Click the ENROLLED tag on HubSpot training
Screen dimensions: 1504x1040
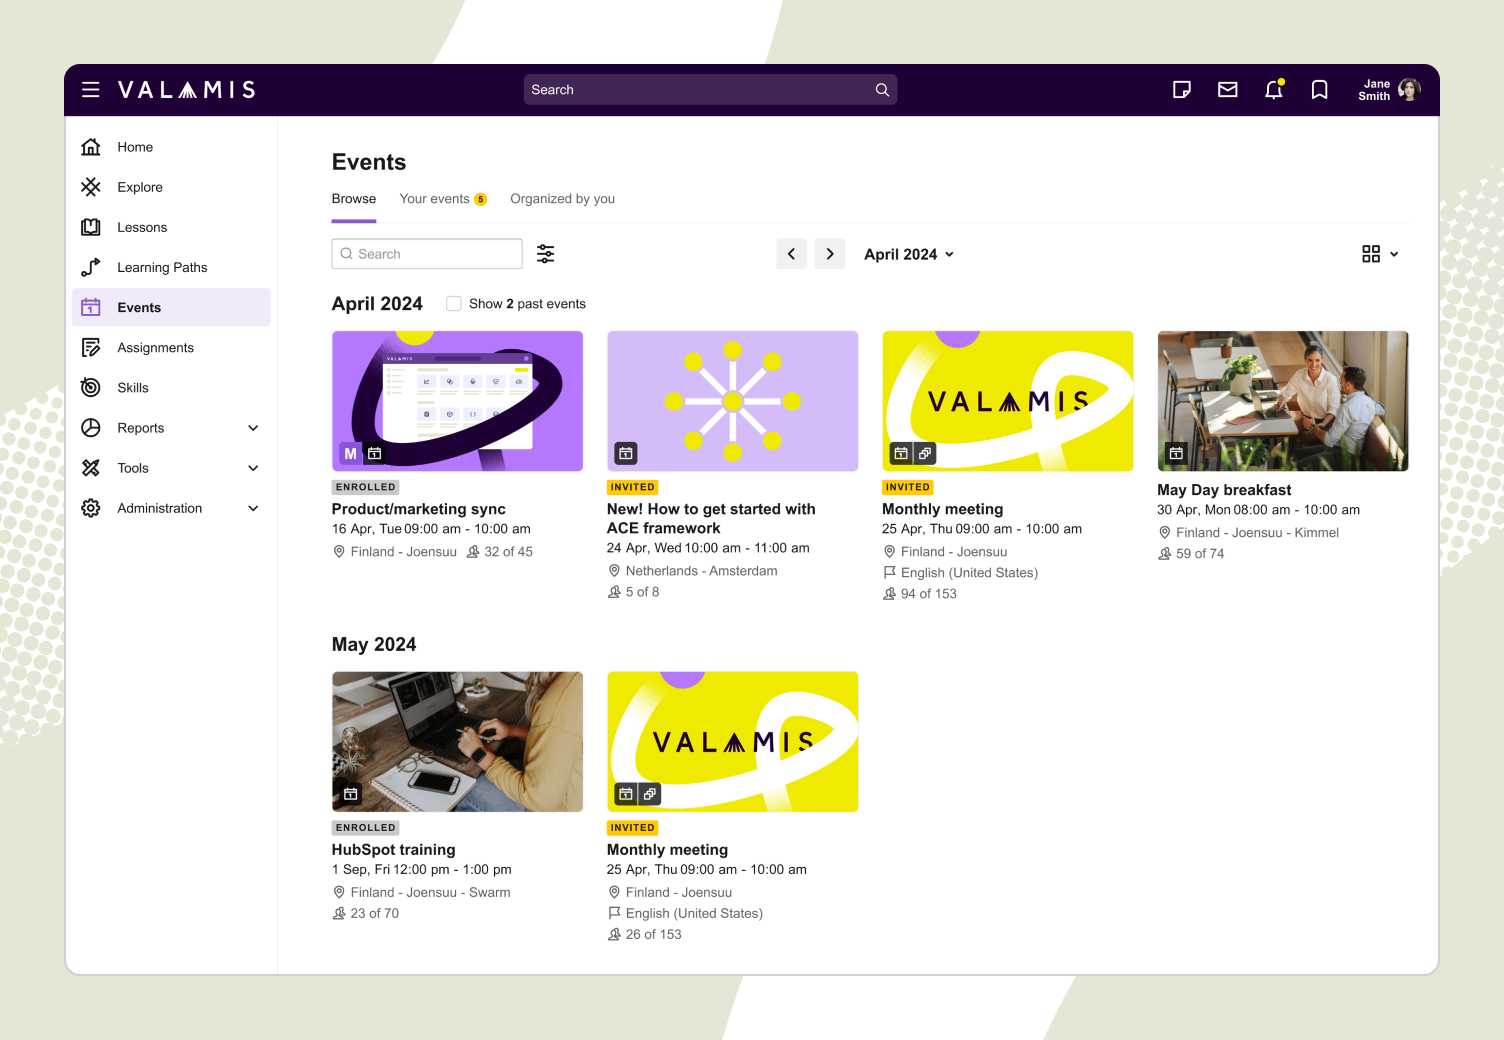pos(366,828)
